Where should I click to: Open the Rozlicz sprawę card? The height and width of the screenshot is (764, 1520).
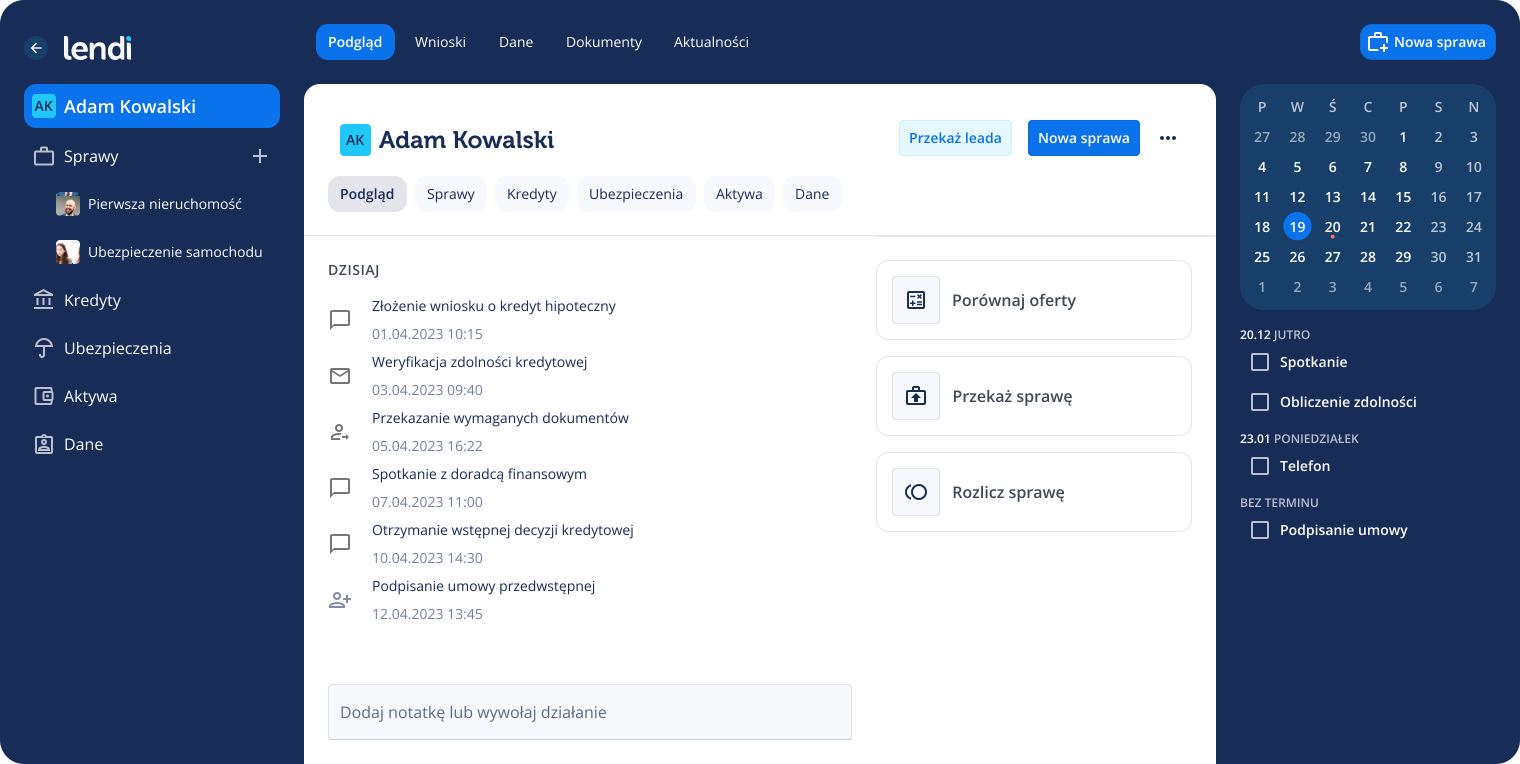[x=1034, y=492]
